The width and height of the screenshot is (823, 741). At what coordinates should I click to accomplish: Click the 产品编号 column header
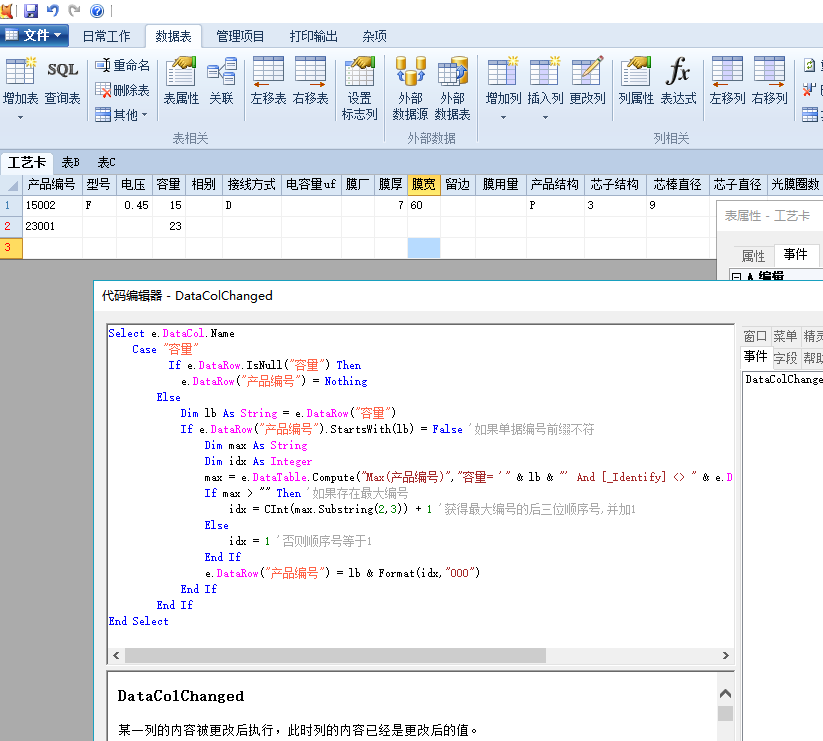pos(51,185)
